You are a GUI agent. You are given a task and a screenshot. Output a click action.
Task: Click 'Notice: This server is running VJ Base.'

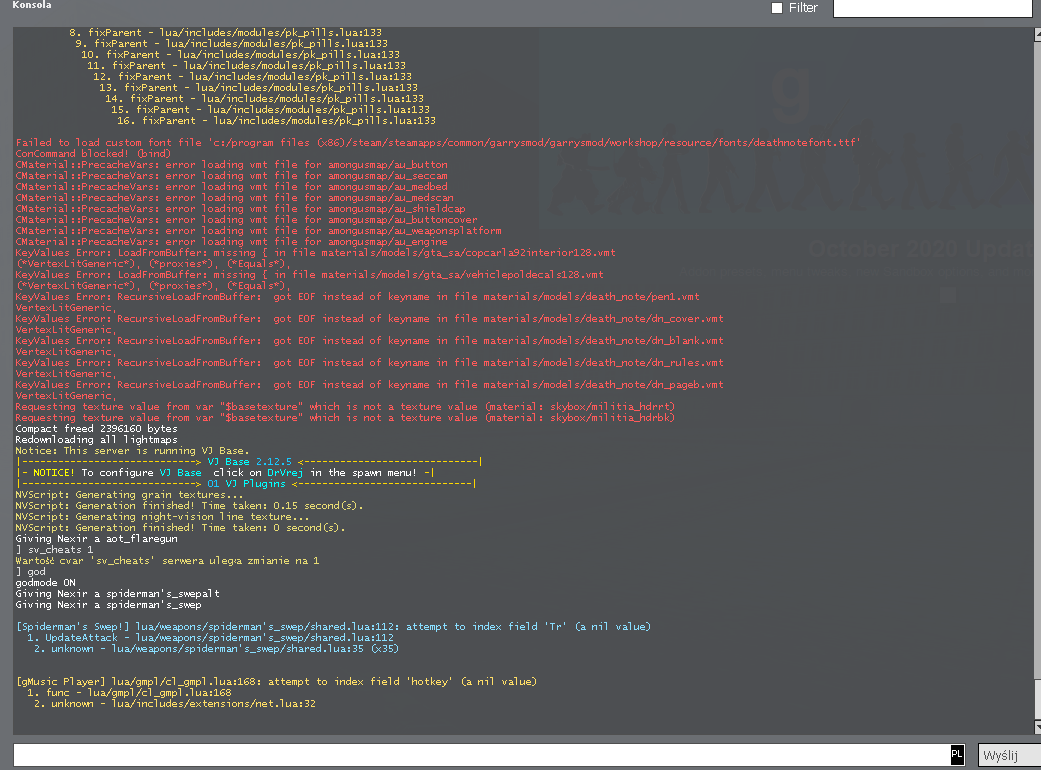tap(132, 451)
